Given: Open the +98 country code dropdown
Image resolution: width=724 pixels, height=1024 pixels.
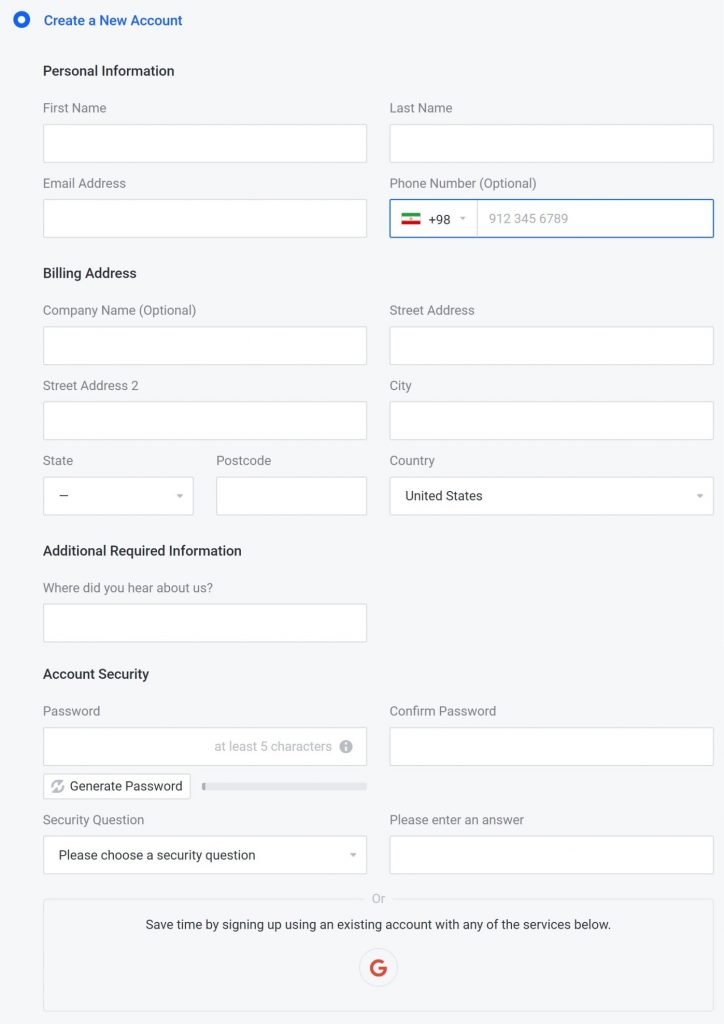Looking at the screenshot, I should [x=433, y=219].
